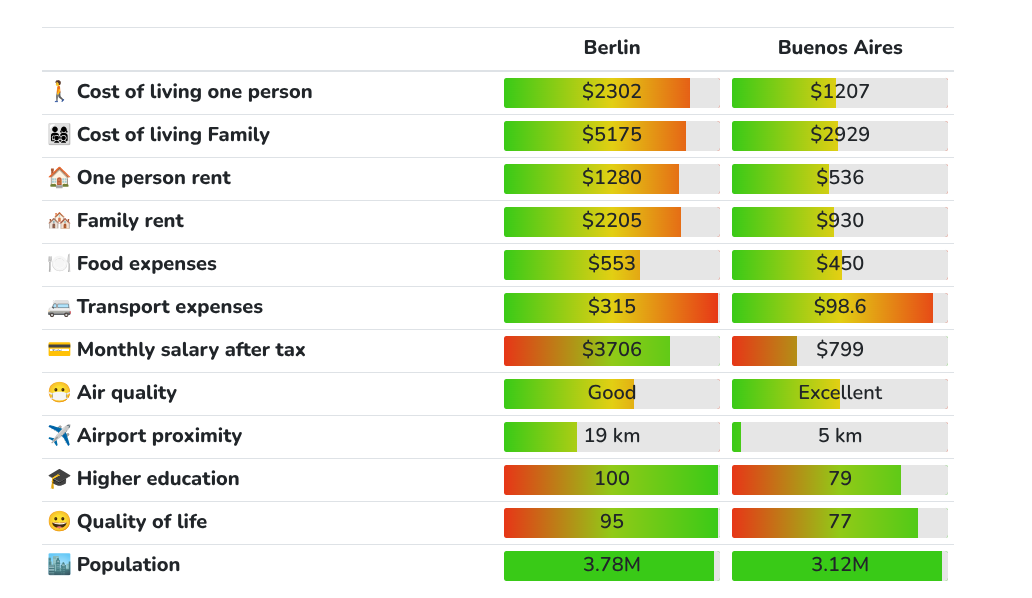Image resolution: width=1032 pixels, height=598 pixels.
Task: Click Buenos Aires Excellent air quality bar
Action: click(840, 394)
